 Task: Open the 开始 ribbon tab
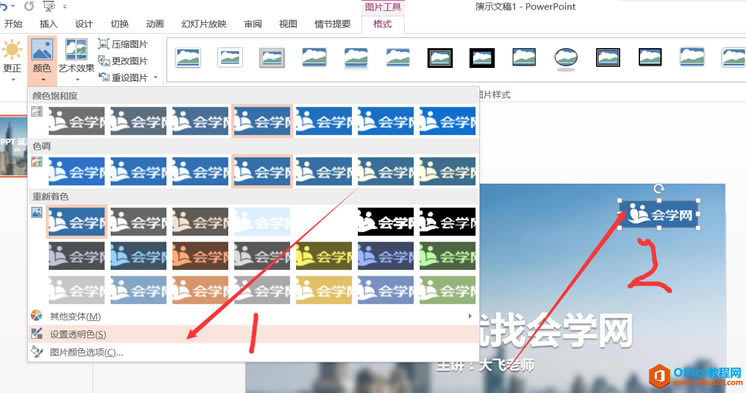coord(13,24)
